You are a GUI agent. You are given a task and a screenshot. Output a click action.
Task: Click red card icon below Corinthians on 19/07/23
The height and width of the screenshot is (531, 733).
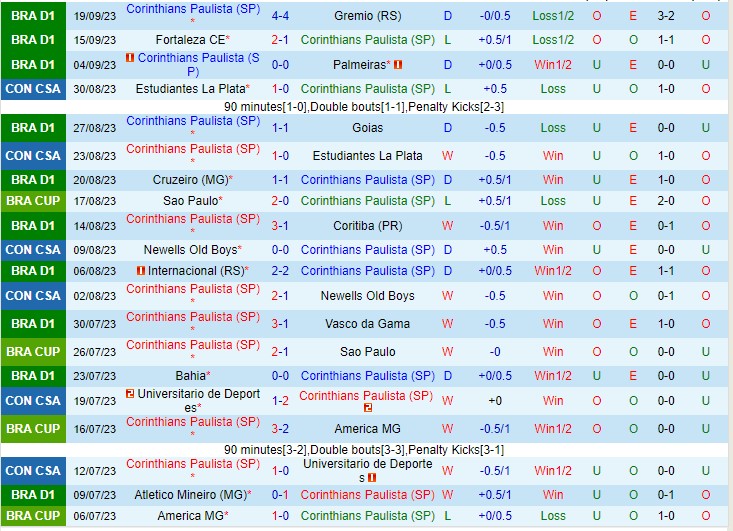(x=368, y=408)
